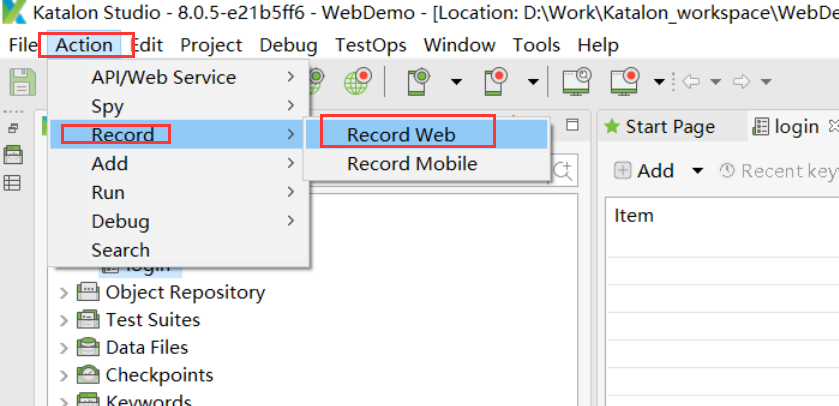Open the Add dropdown arrow in editor
The height and width of the screenshot is (406, 839).
click(698, 171)
